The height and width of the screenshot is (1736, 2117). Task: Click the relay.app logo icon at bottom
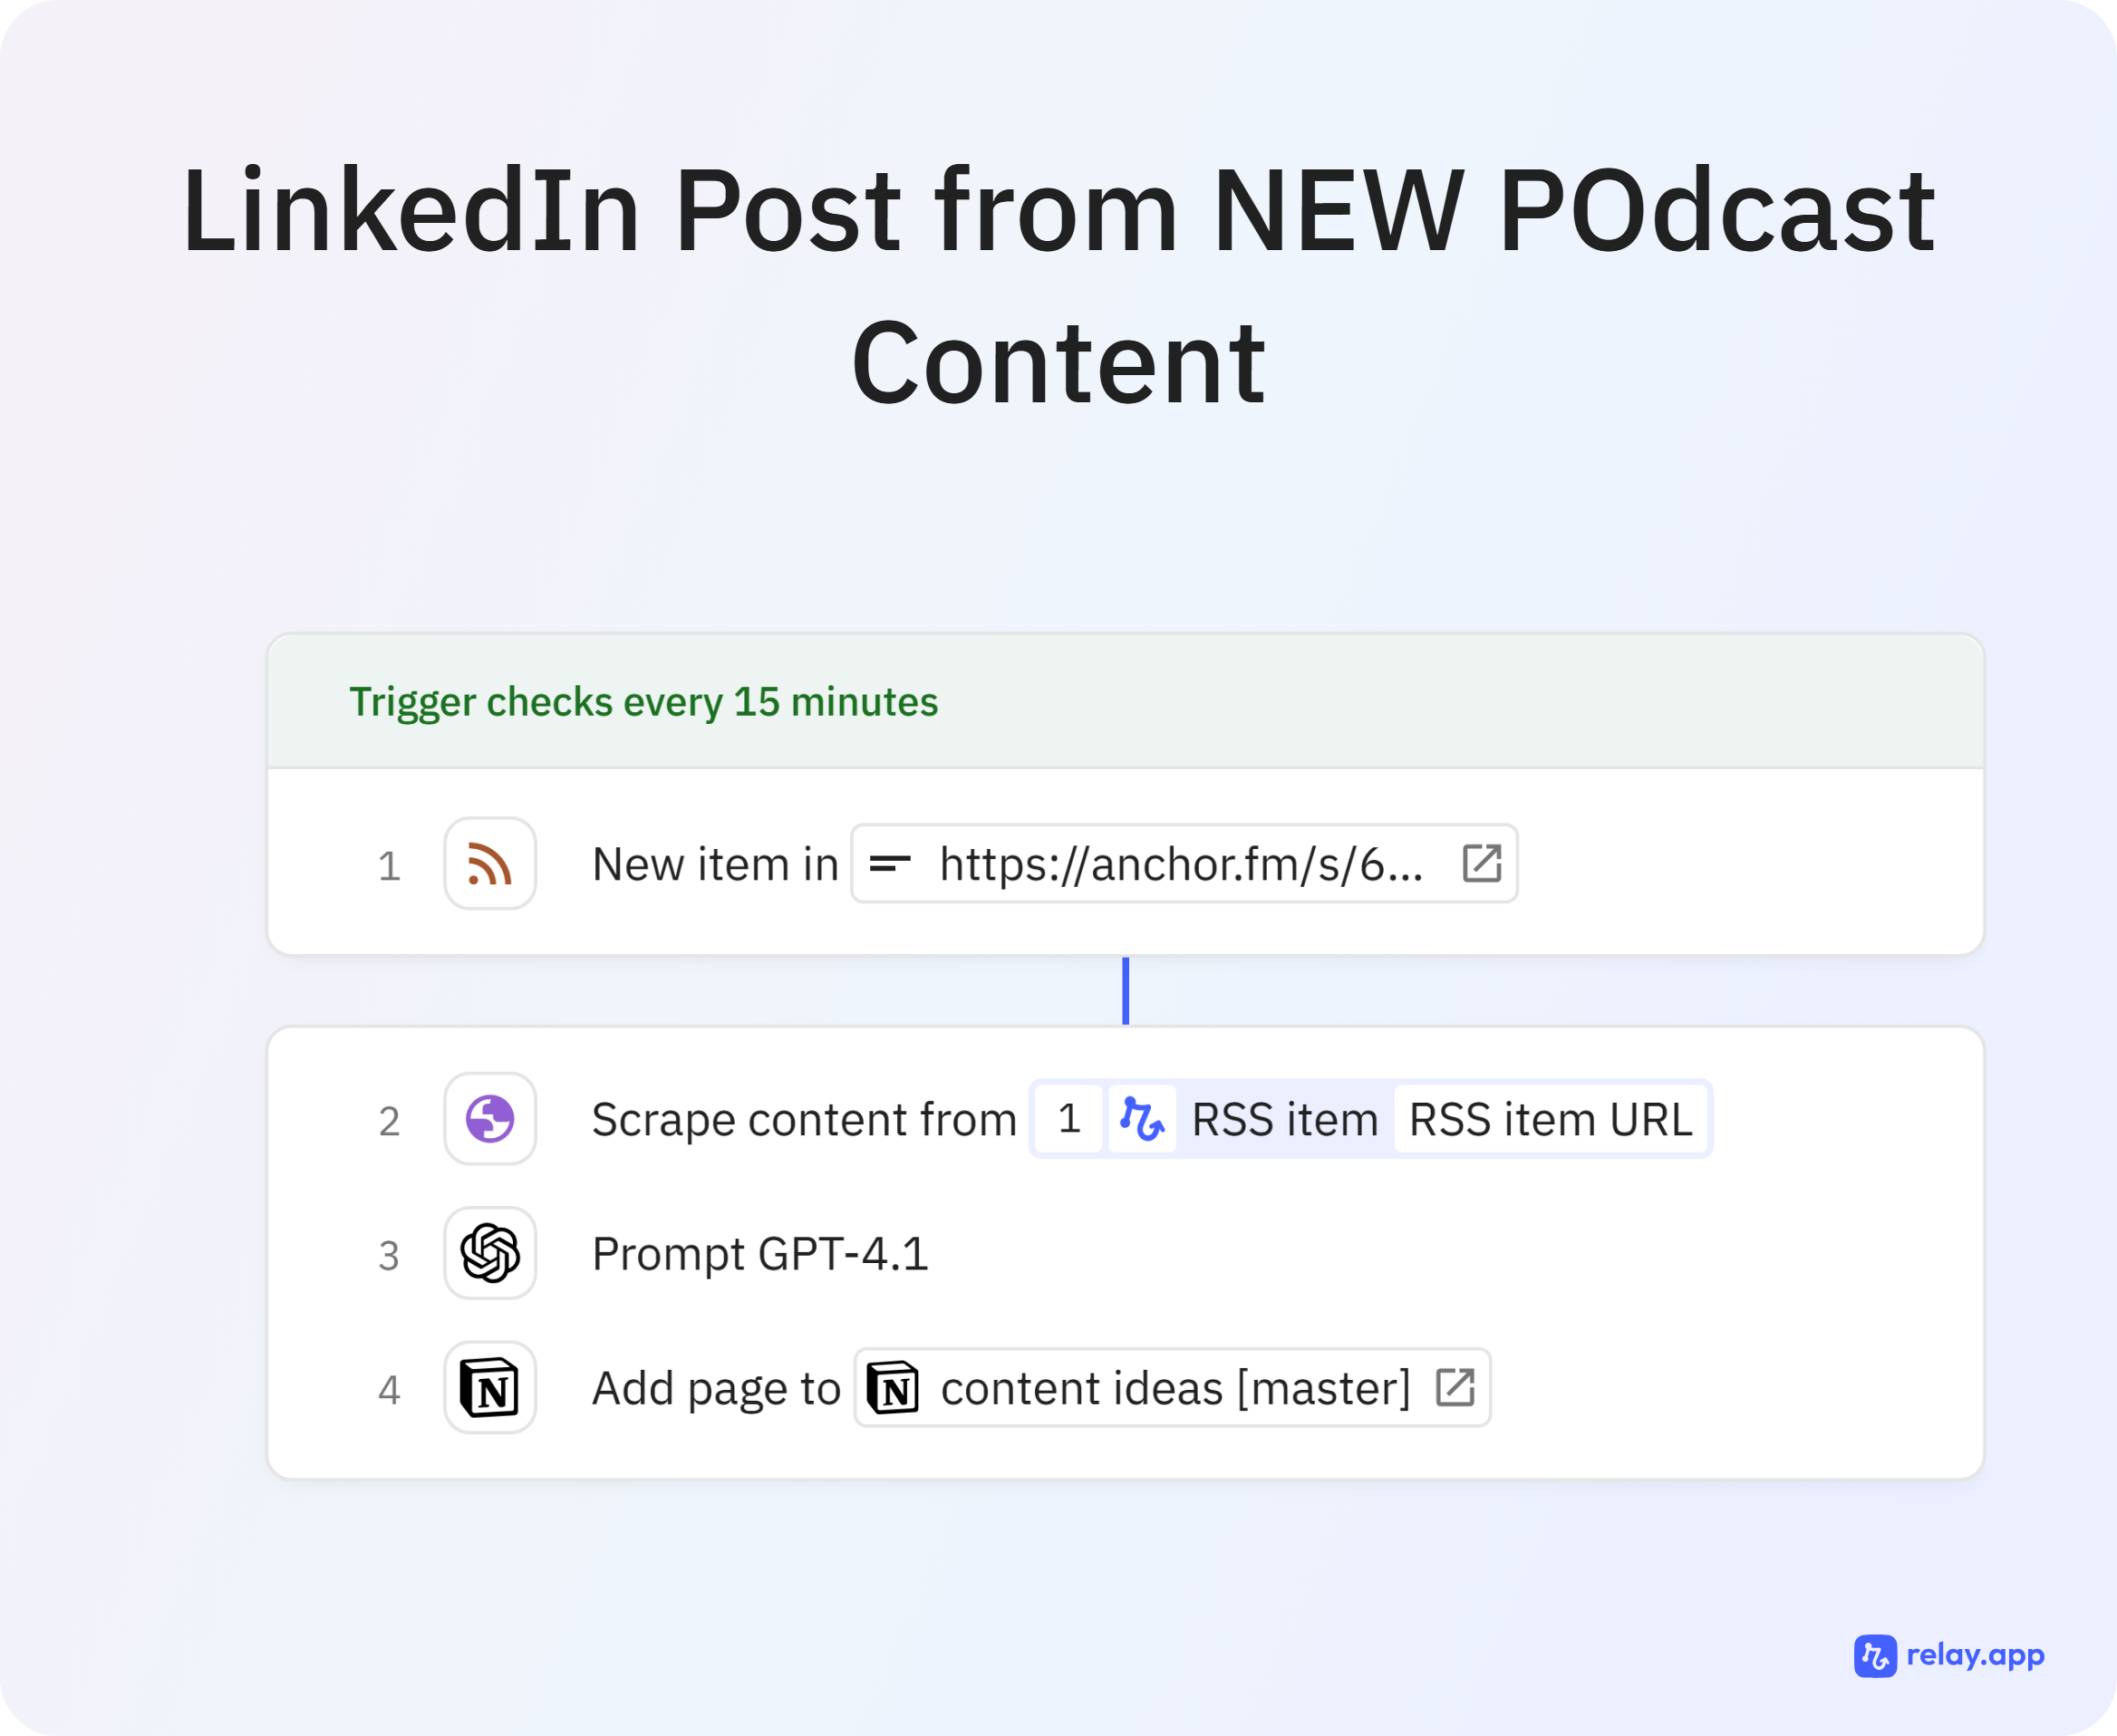1875,1656
